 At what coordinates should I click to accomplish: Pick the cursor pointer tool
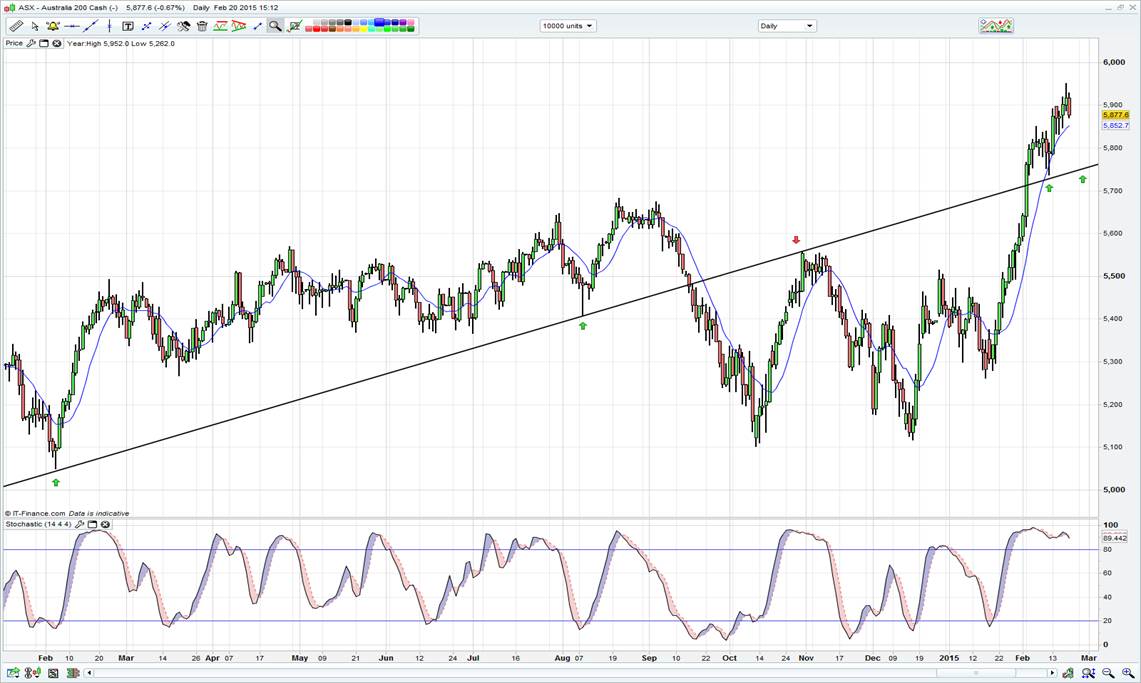[35, 26]
